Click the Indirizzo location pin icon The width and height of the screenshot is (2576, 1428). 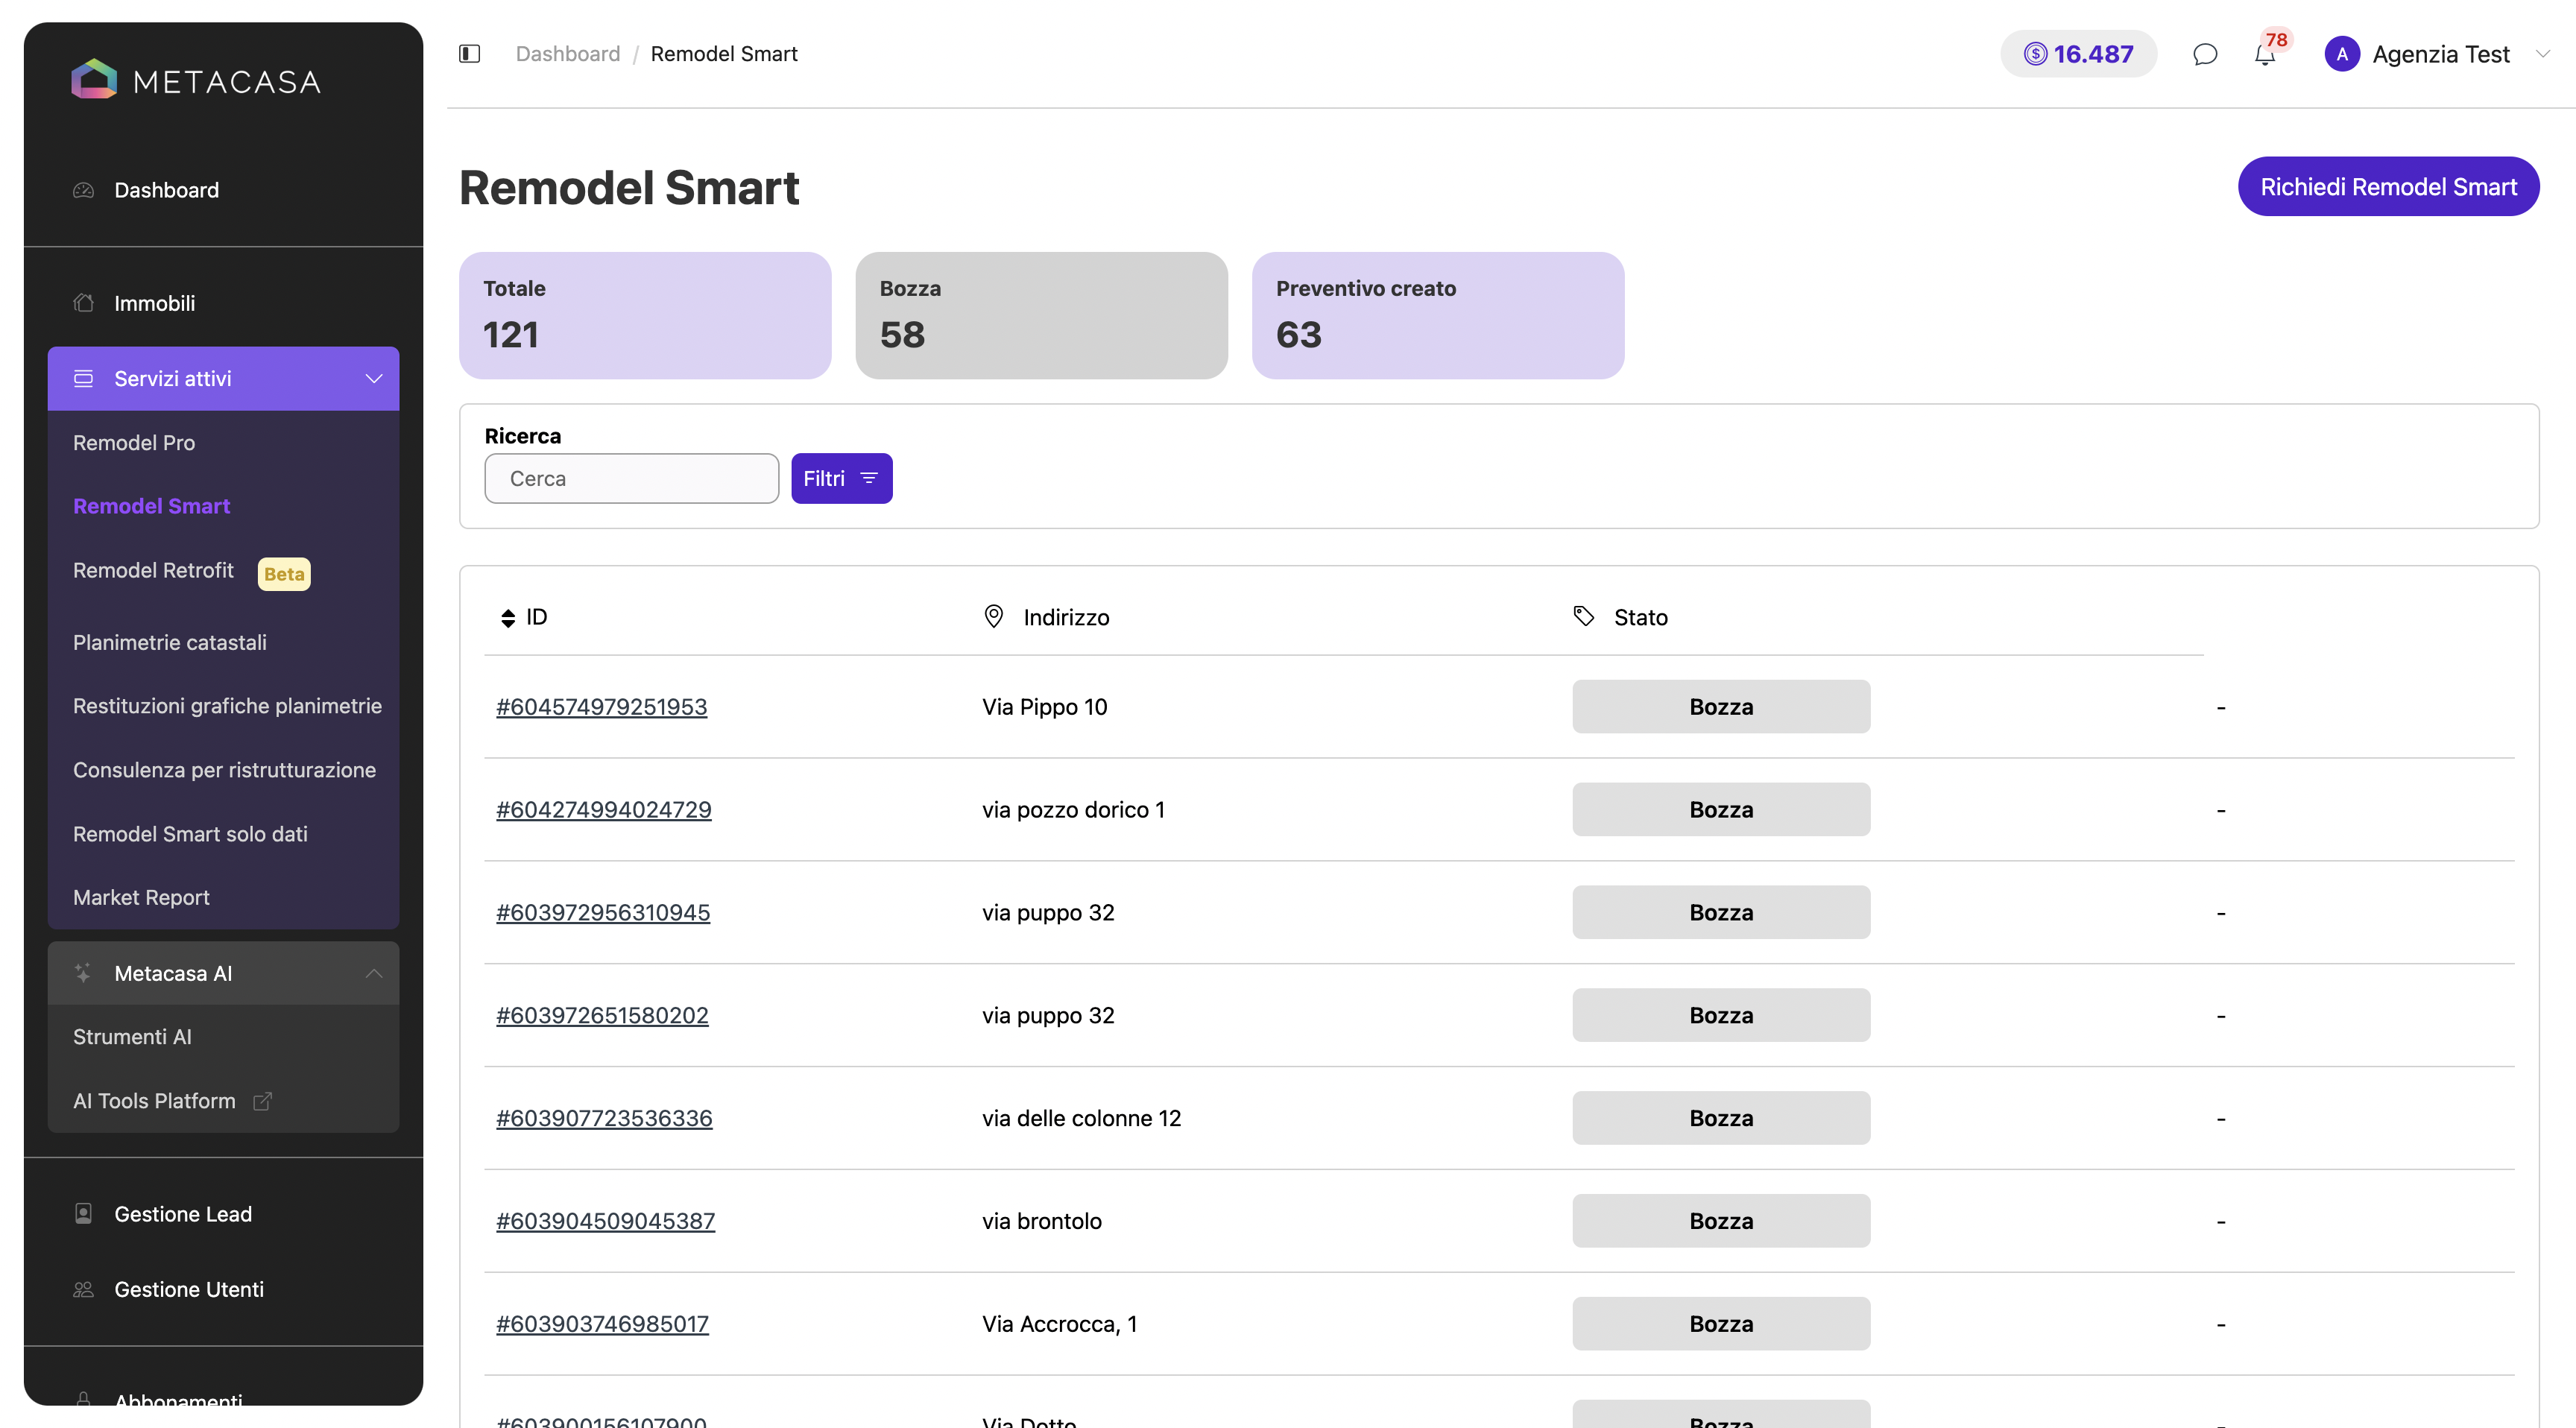click(993, 617)
